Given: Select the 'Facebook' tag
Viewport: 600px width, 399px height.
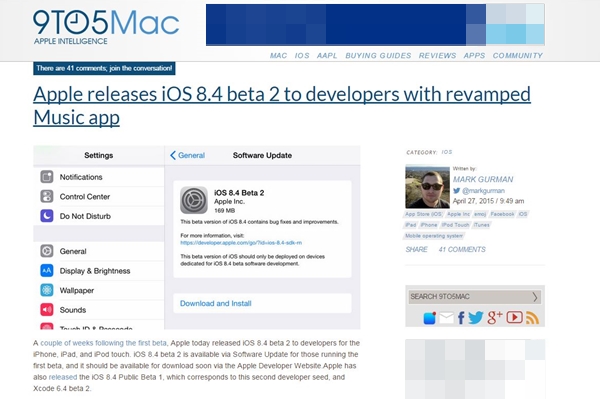Looking at the screenshot, I should tap(502, 214).
